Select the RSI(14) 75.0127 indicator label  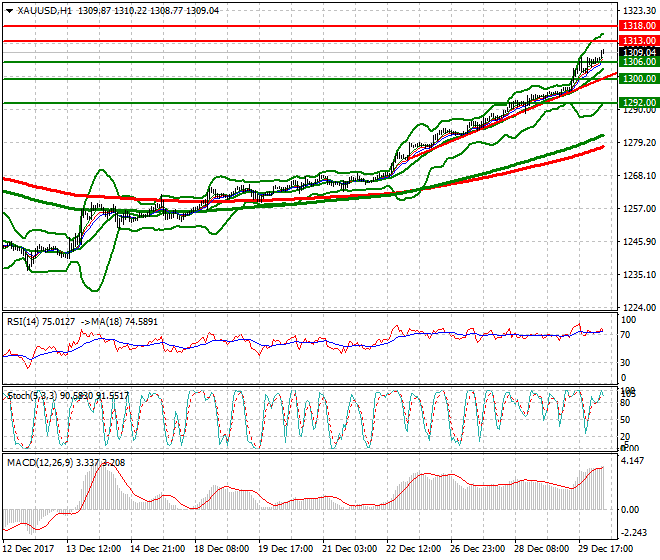point(41,322)
